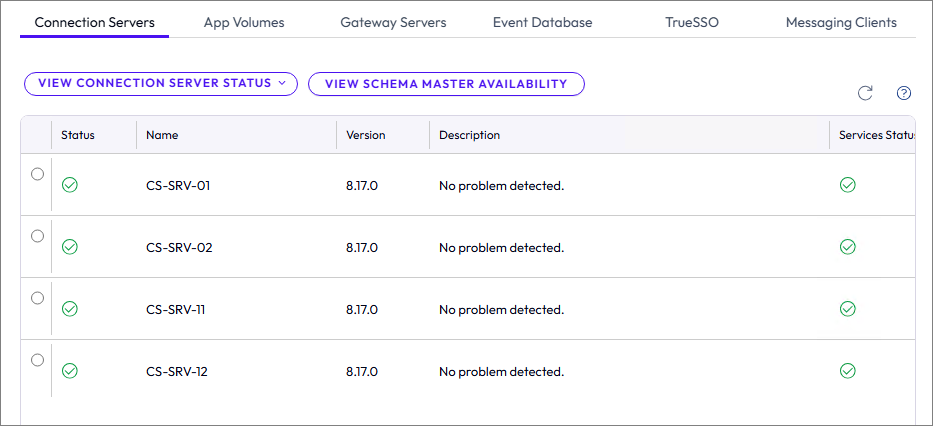Image resolution: width=933 pixels, height=426 pixels.
Task: Sort by the Version column header
Action: 366,135
